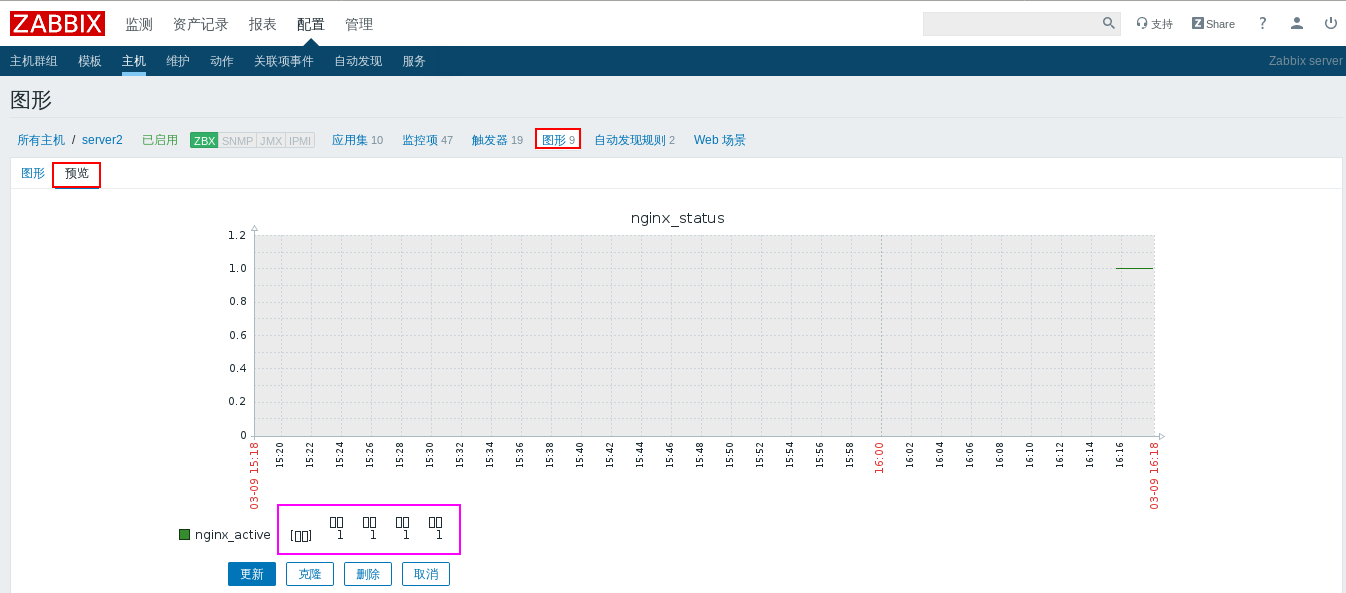The height and width of the screenshot is (593, 1346).
Task: Open the 支持 support link
Action: click(x=1155, y=24)
